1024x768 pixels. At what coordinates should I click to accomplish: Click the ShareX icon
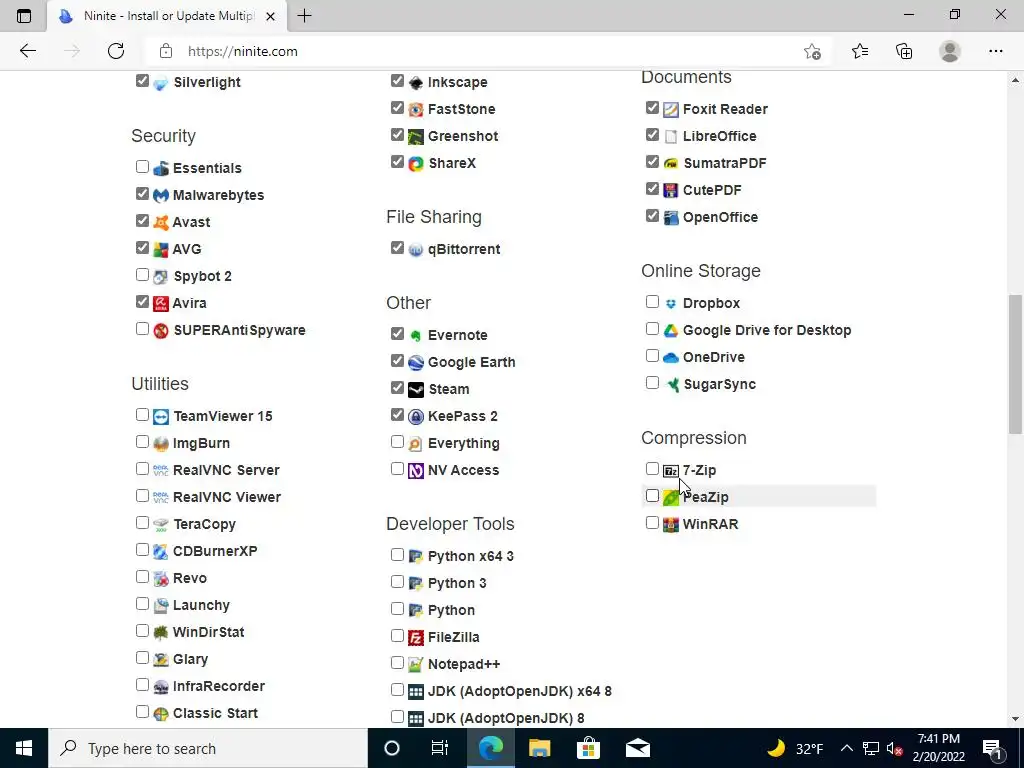416,163
